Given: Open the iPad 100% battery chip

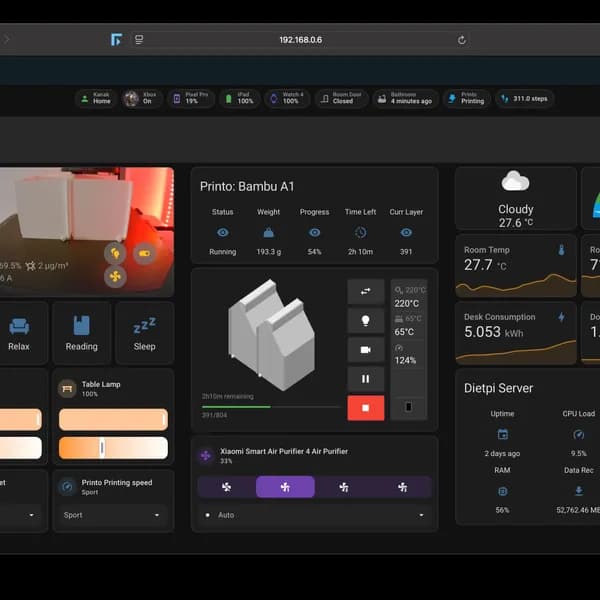Looking at the screenshot, I should click(x=240, y=98).
